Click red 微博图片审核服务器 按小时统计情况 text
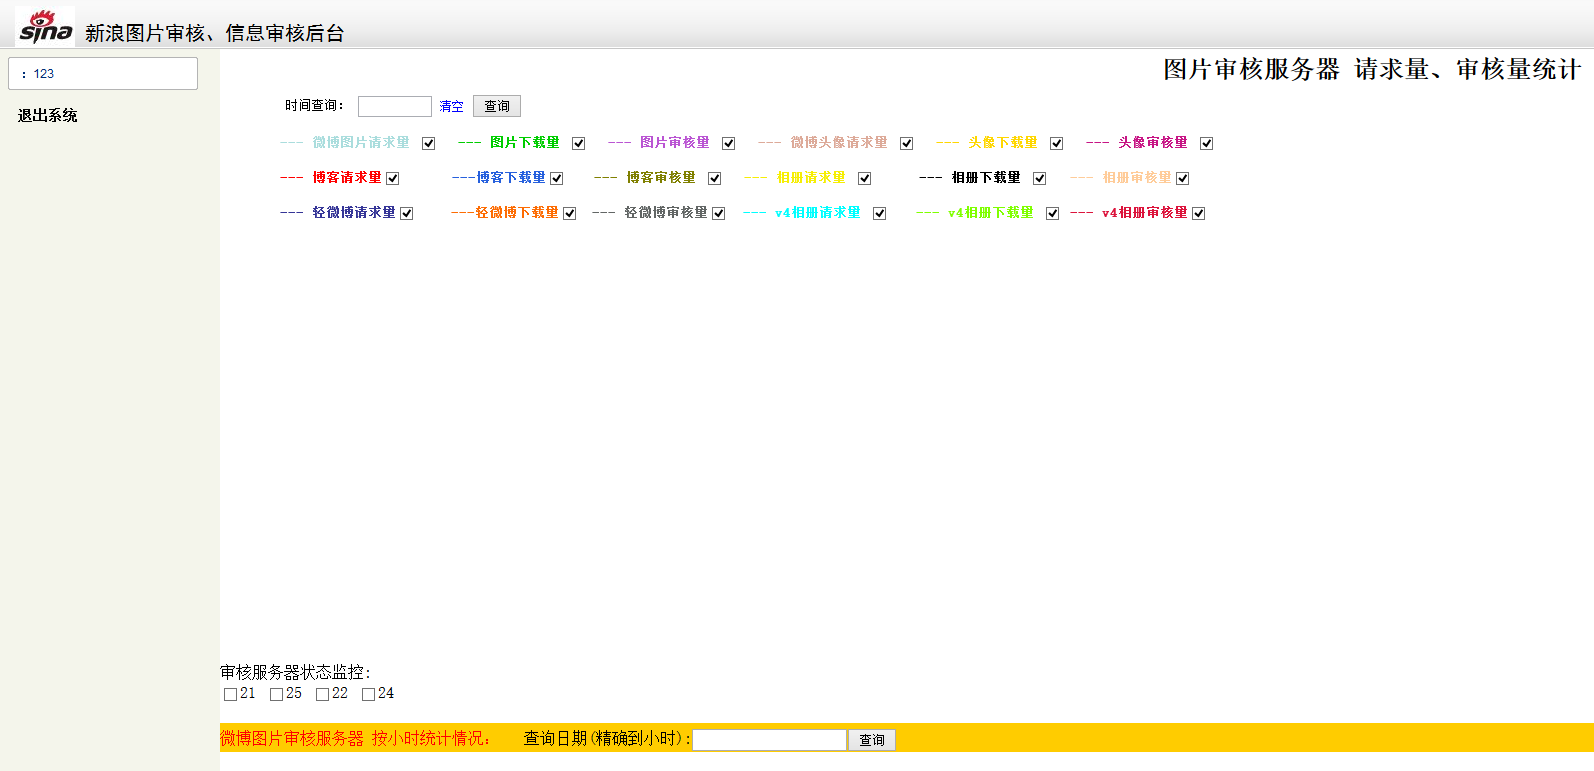The height and width of the screenshot is (771, 1594). (x=355, y=739)
